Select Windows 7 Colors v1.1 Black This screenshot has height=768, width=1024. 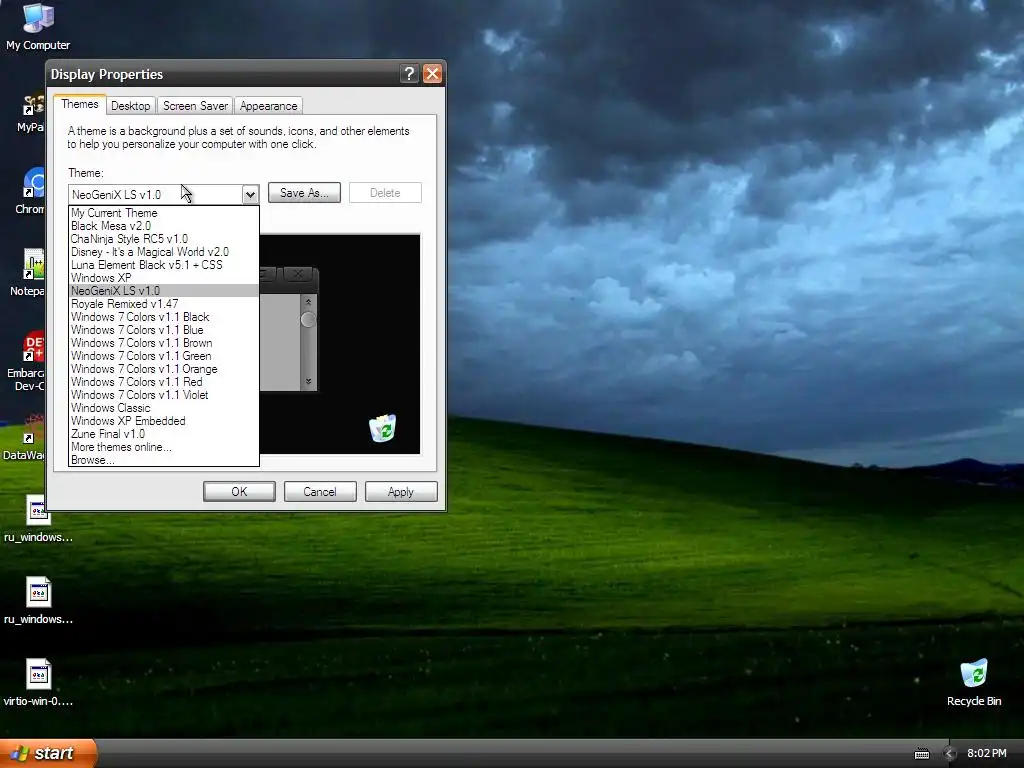coord(164,317)
